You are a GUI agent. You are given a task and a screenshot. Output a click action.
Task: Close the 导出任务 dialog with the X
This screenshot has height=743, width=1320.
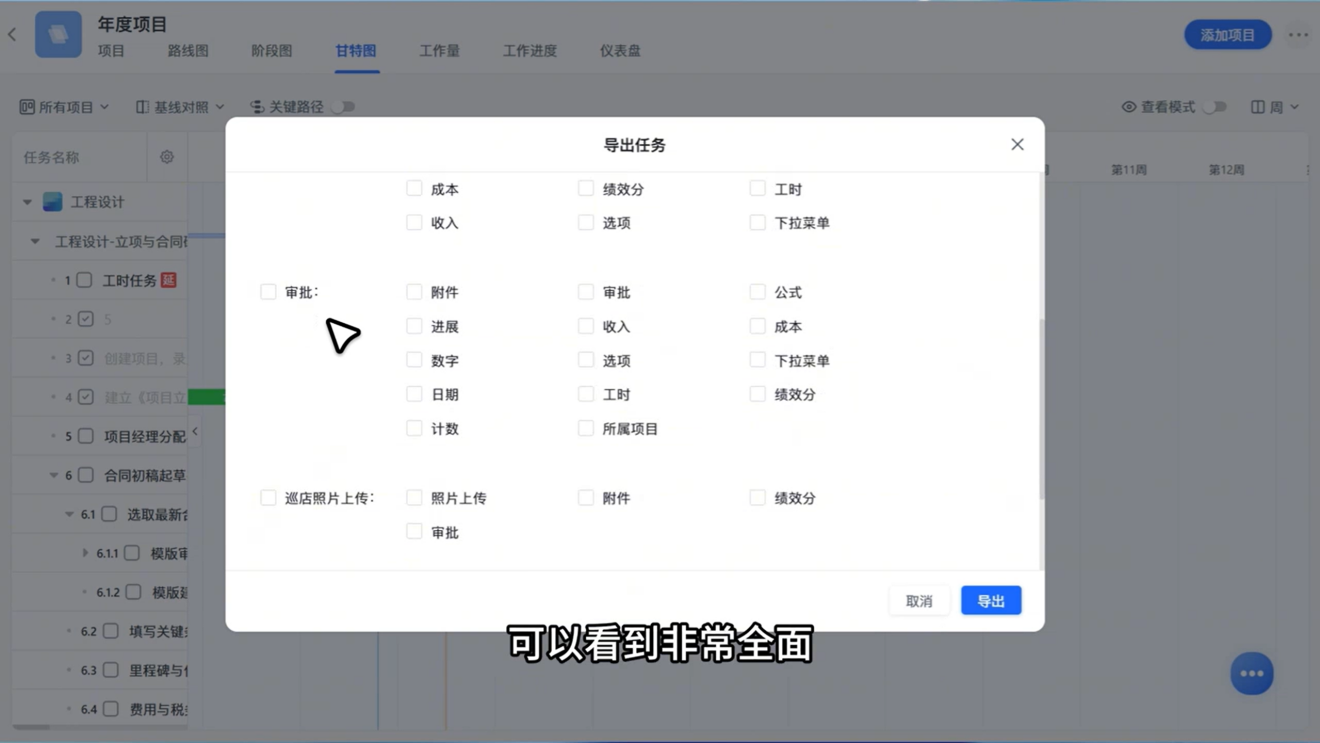(x=1017, y=145)
